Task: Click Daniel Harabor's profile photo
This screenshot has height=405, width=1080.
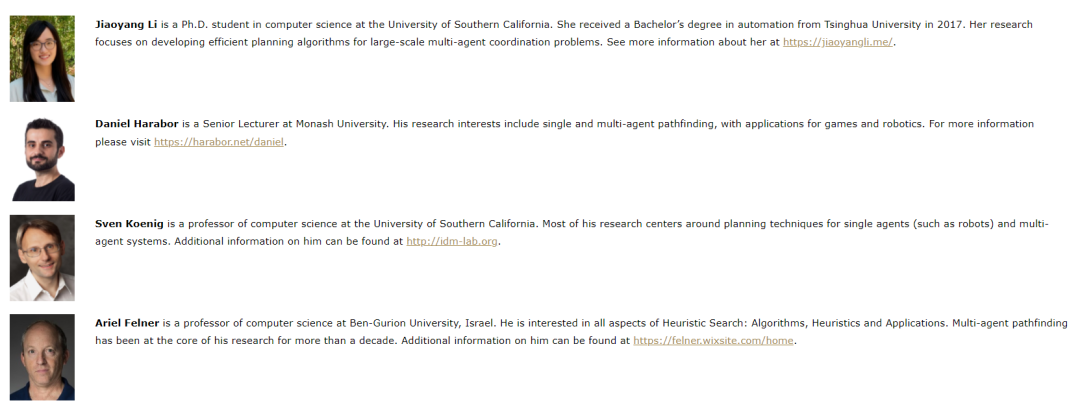Action: tap(42, 158)
